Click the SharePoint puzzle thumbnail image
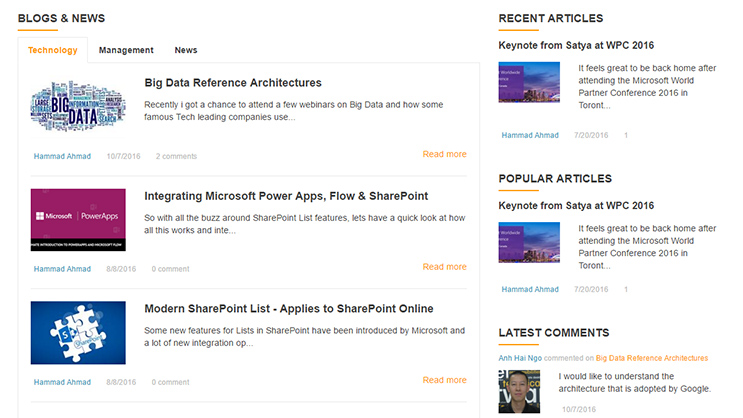Screen dimensions: 743x418 pyautogui.click(x=78, y=333)
